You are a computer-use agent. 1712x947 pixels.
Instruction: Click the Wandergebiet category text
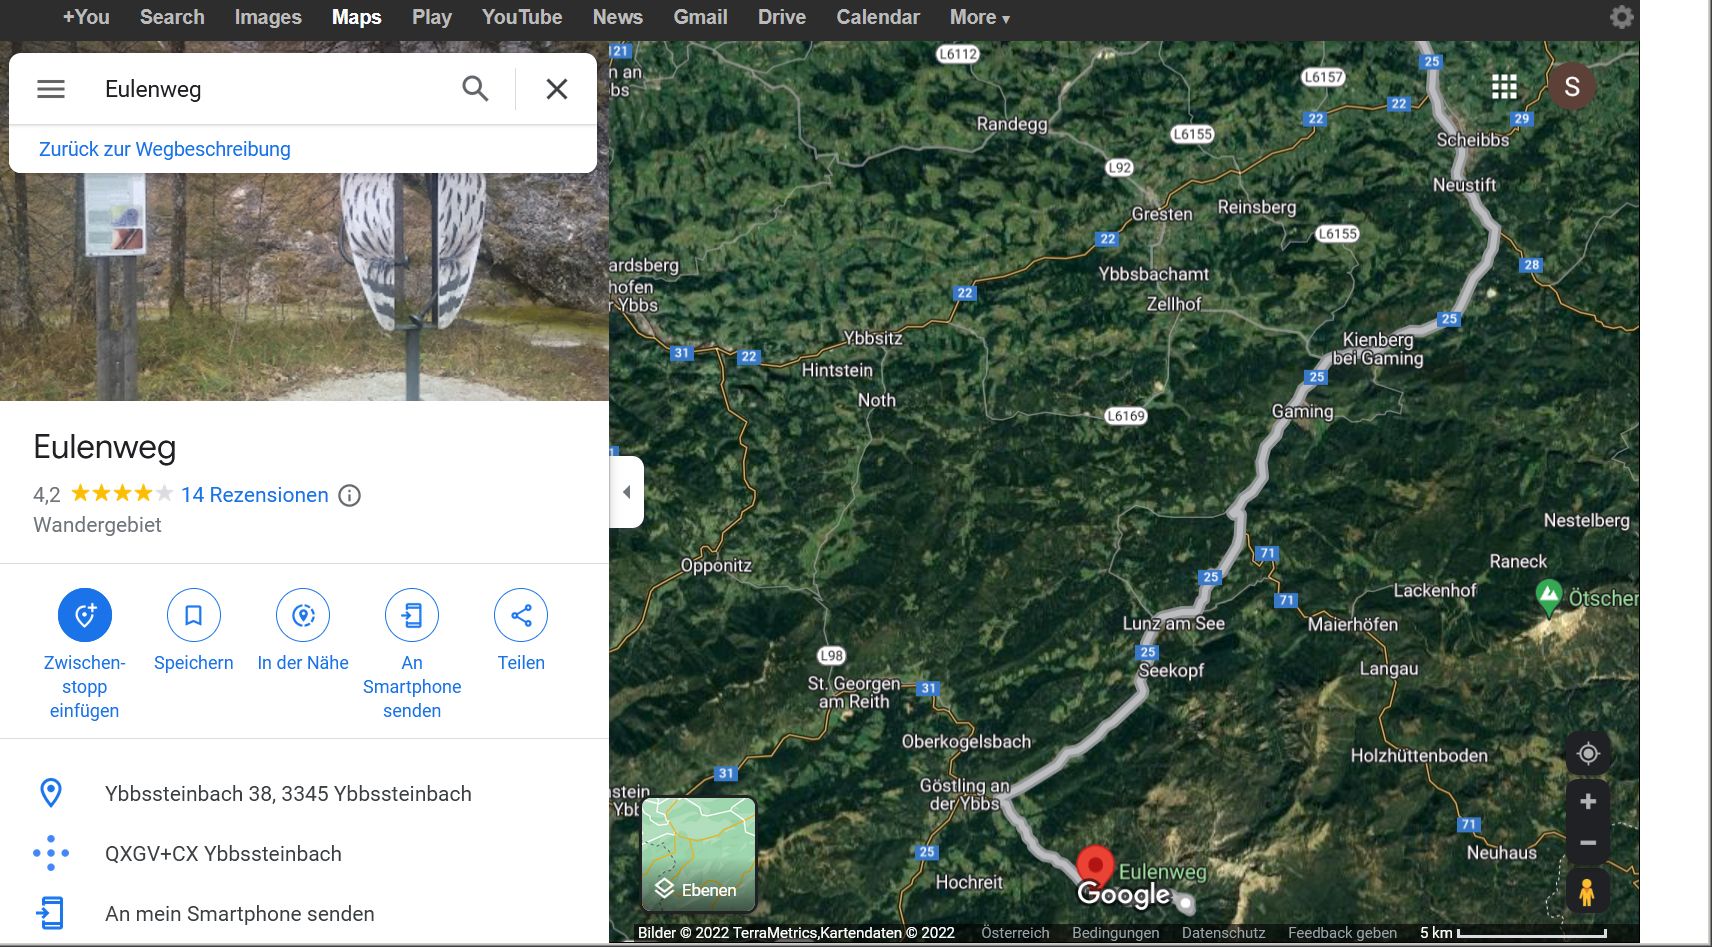click(x=97, y=525)
